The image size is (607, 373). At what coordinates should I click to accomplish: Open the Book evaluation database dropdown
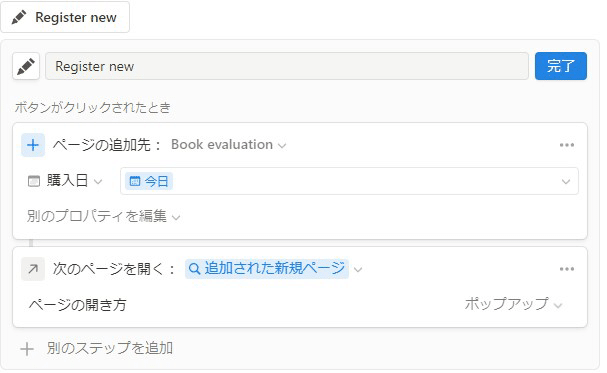(228, 145)
